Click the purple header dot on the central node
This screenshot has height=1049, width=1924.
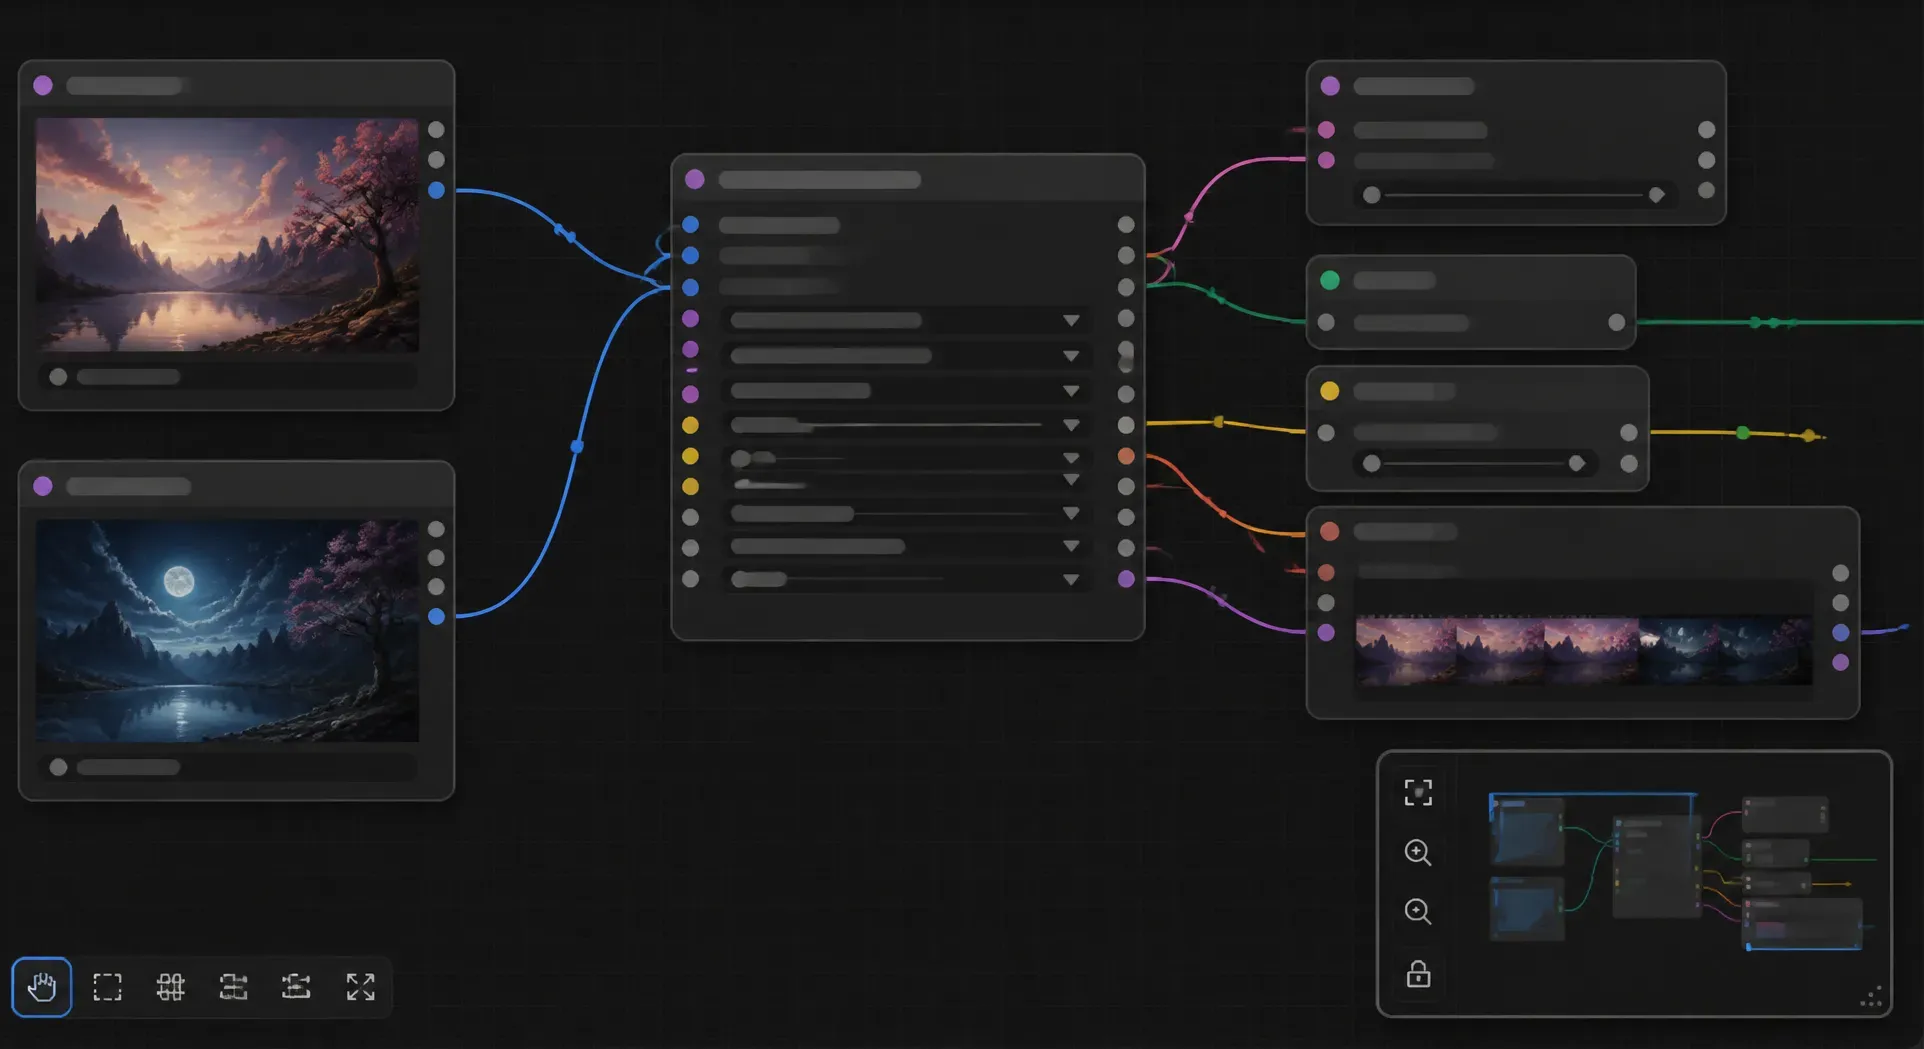tap(695, 179)
